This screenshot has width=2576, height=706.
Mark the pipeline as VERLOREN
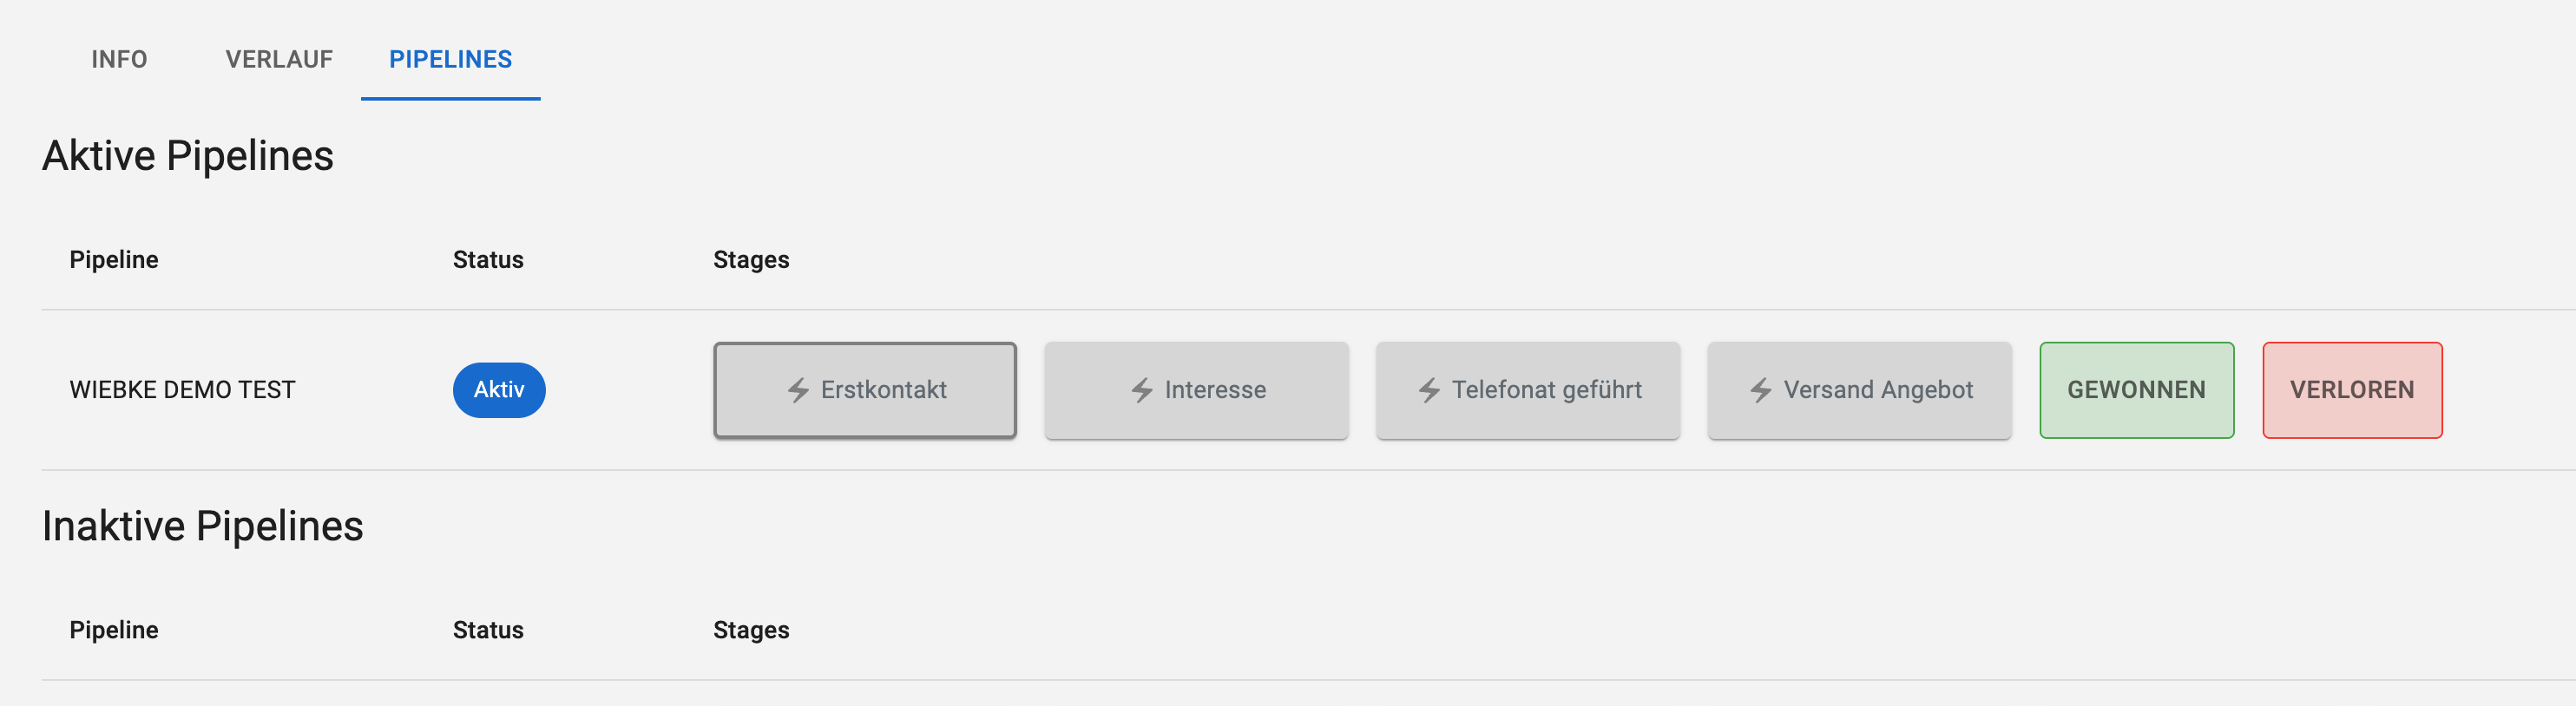click(x=2352, y=390)
